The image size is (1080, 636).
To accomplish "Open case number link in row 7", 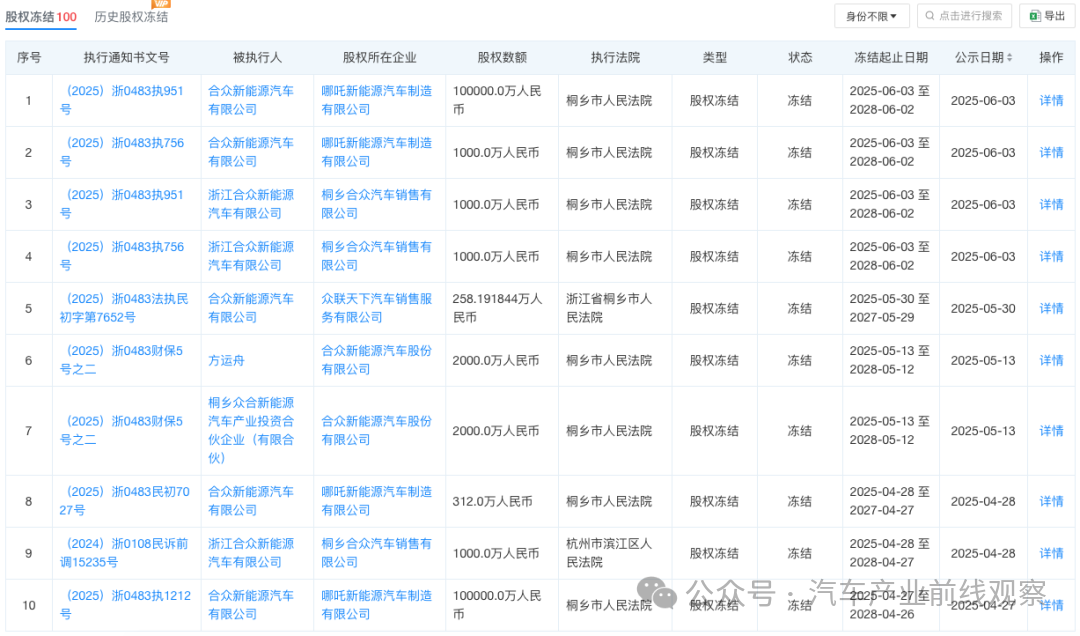I will coord(121,431).
